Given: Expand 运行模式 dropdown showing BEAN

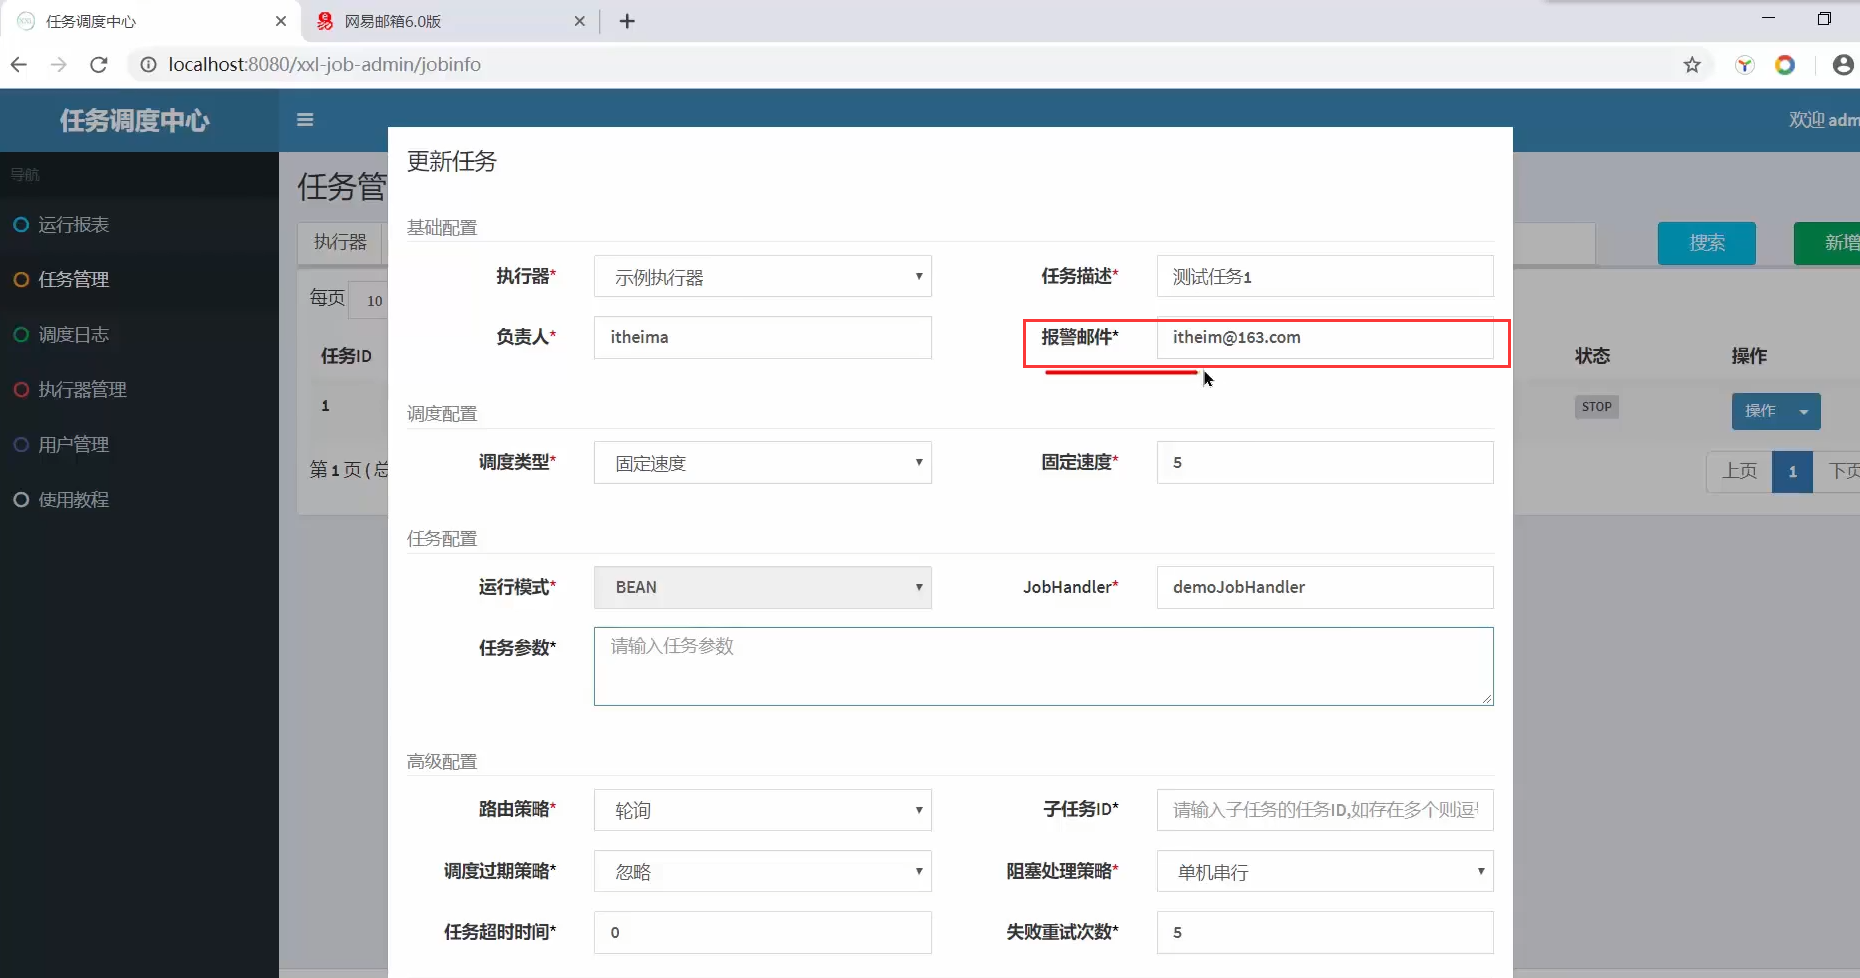Looking at the screenshot, I should (x=763, y=587).
